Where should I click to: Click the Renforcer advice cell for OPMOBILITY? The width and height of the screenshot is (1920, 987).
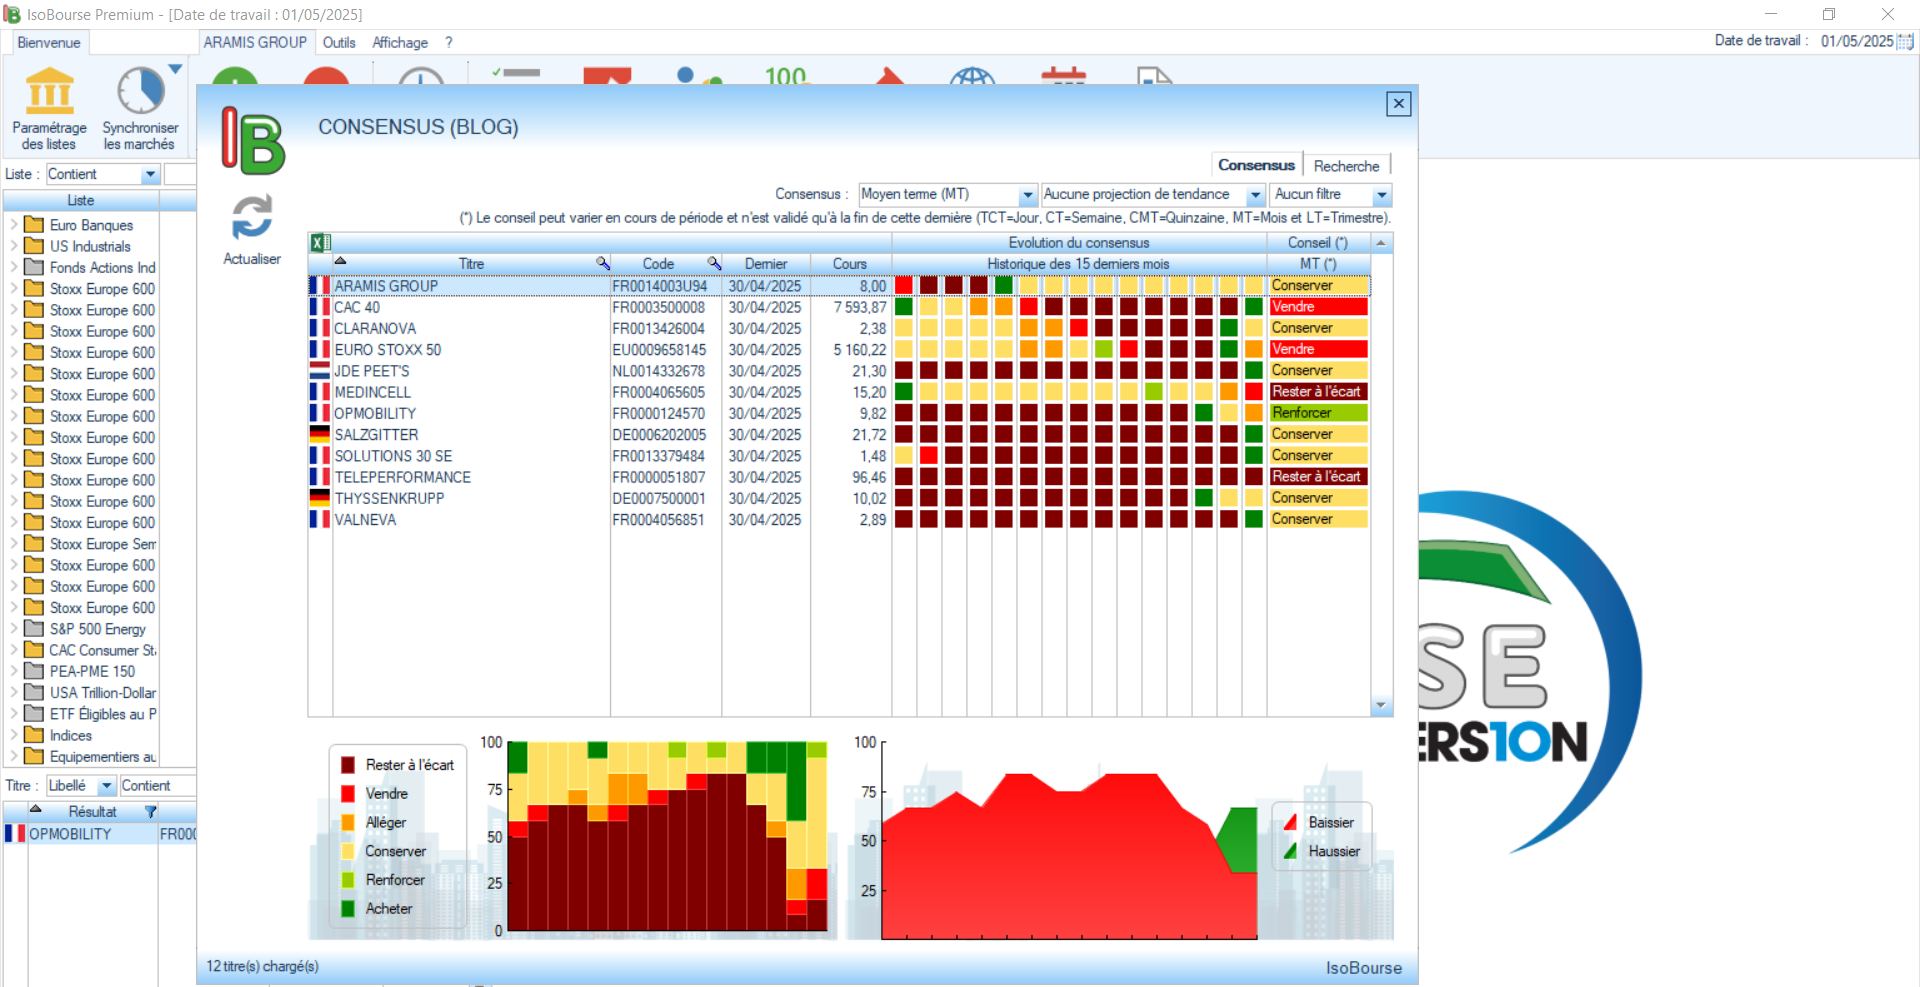tap(1318, 413)
